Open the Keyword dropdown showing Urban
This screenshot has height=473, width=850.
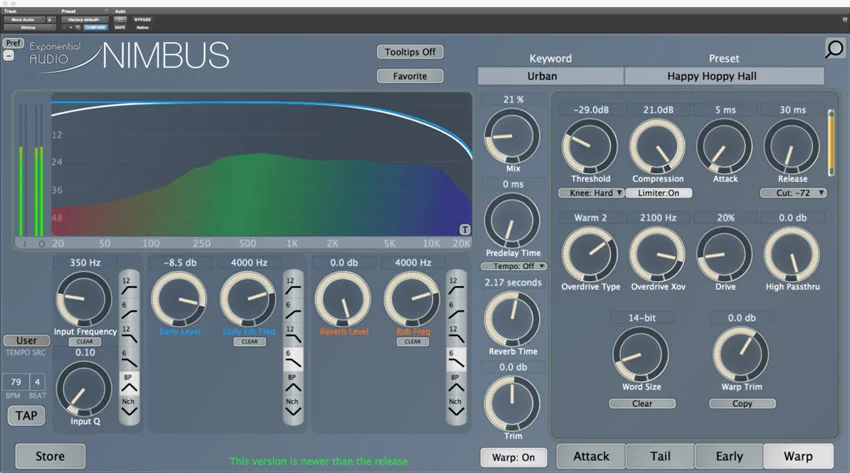pos(550,76)
